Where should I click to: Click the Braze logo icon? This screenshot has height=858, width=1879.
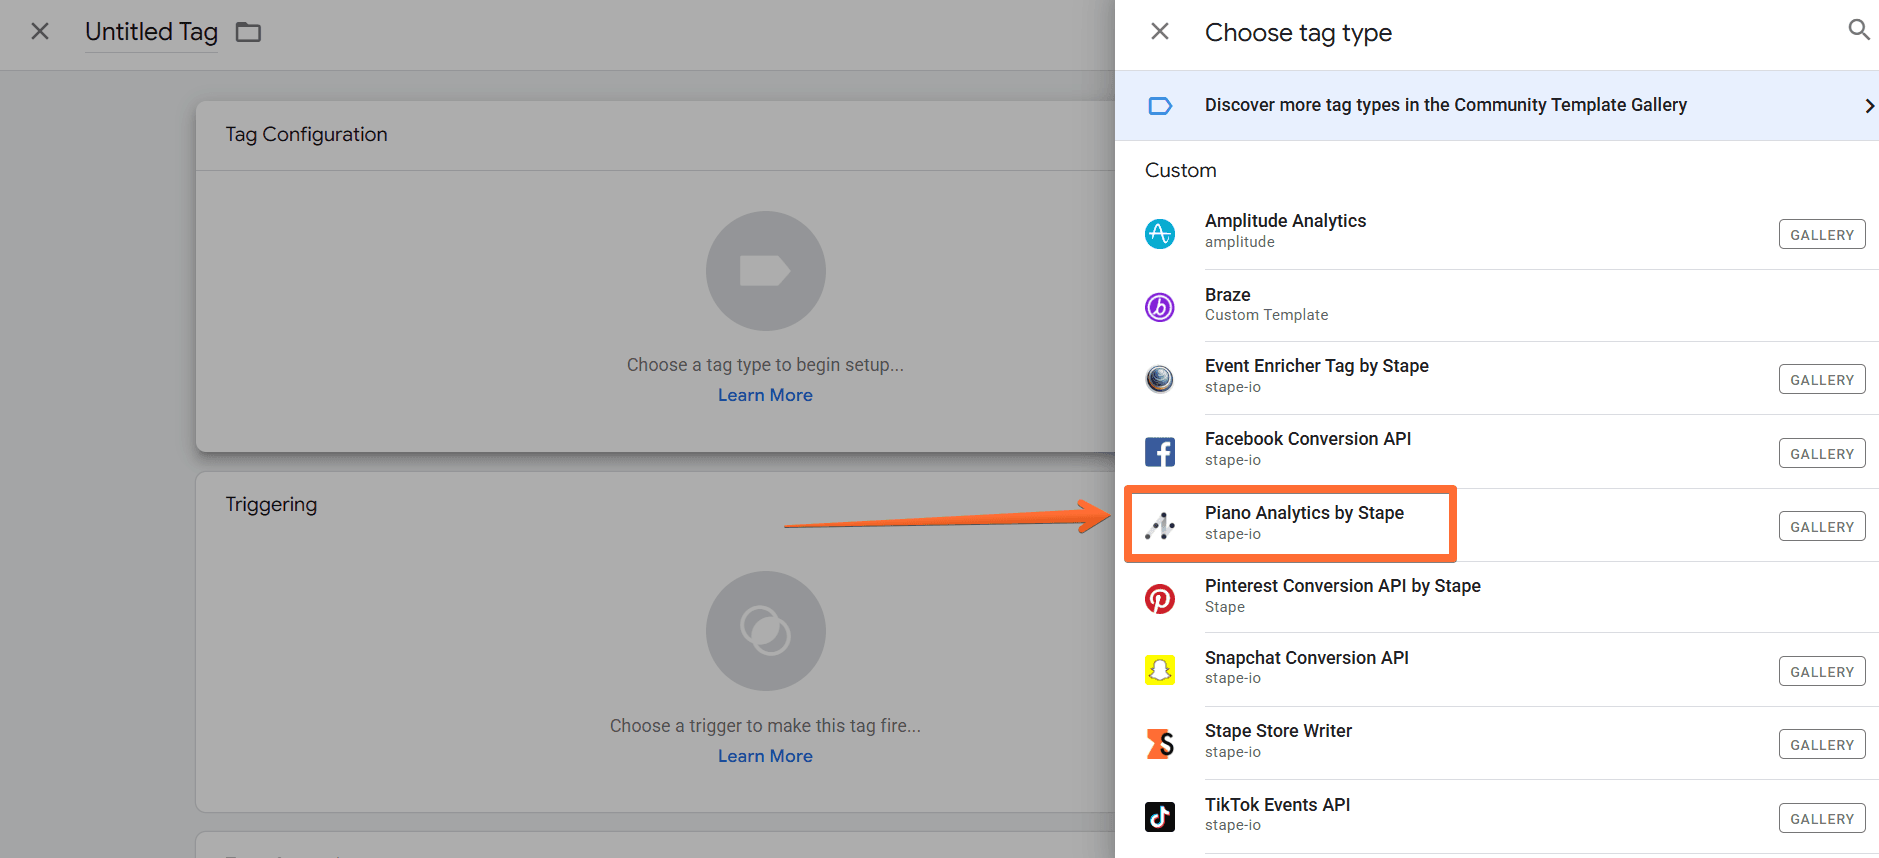tap(1160, 307)
